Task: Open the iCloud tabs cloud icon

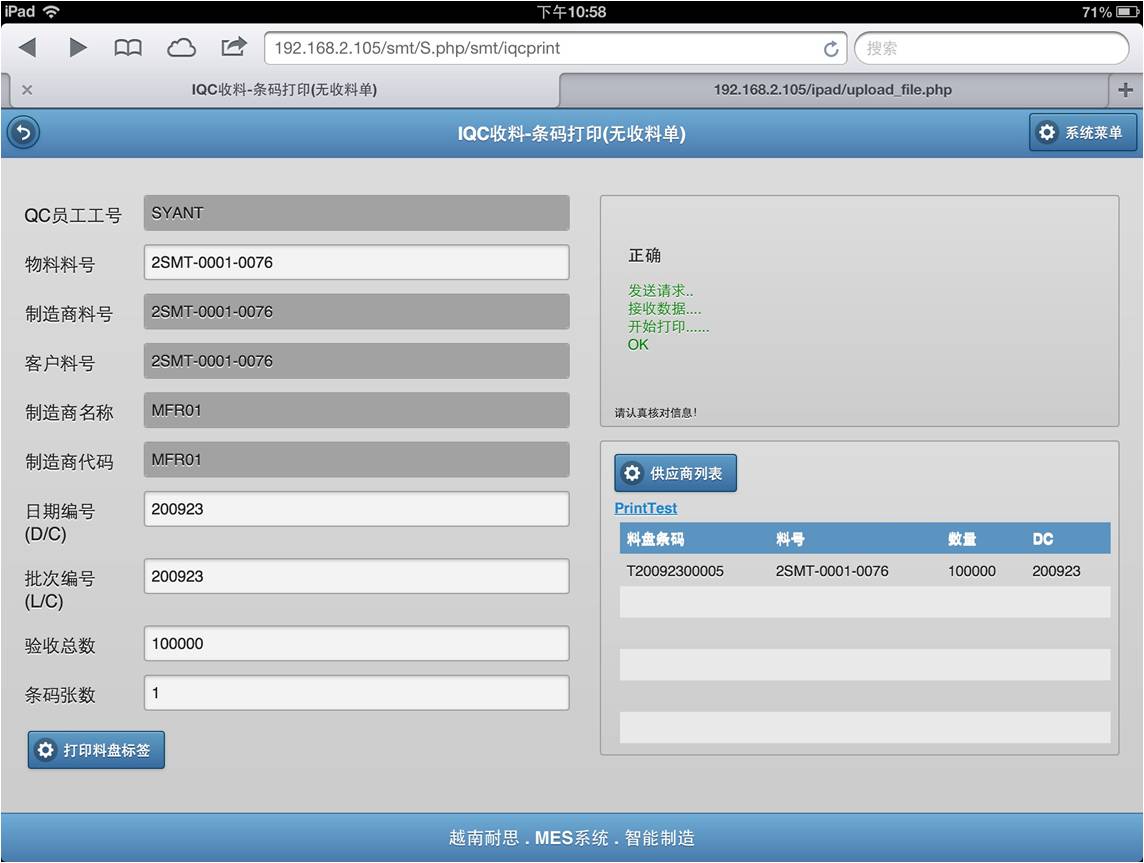Action: [x=181, y=47]
